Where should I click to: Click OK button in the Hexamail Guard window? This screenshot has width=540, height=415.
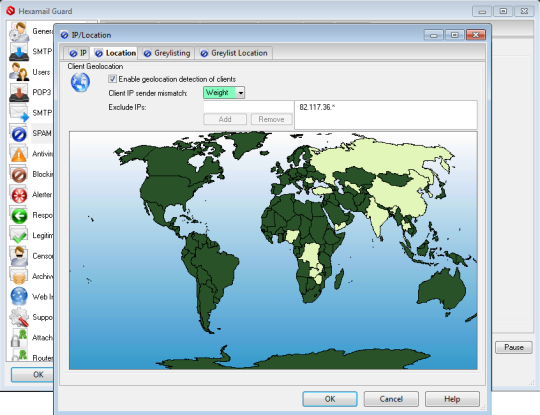click(x=32, y=375)
